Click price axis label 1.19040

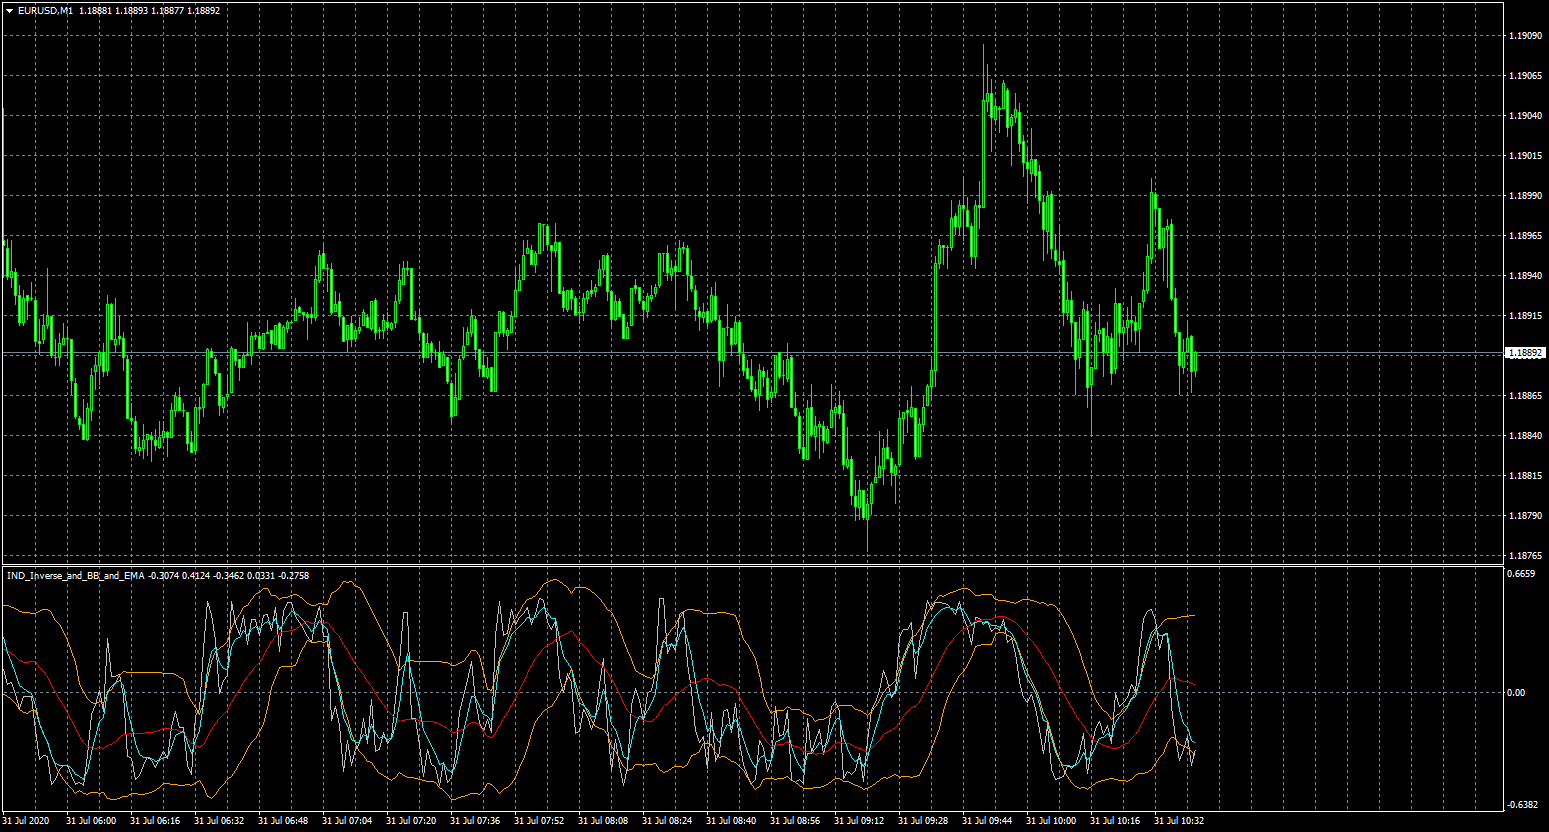tap(1524, 116)
